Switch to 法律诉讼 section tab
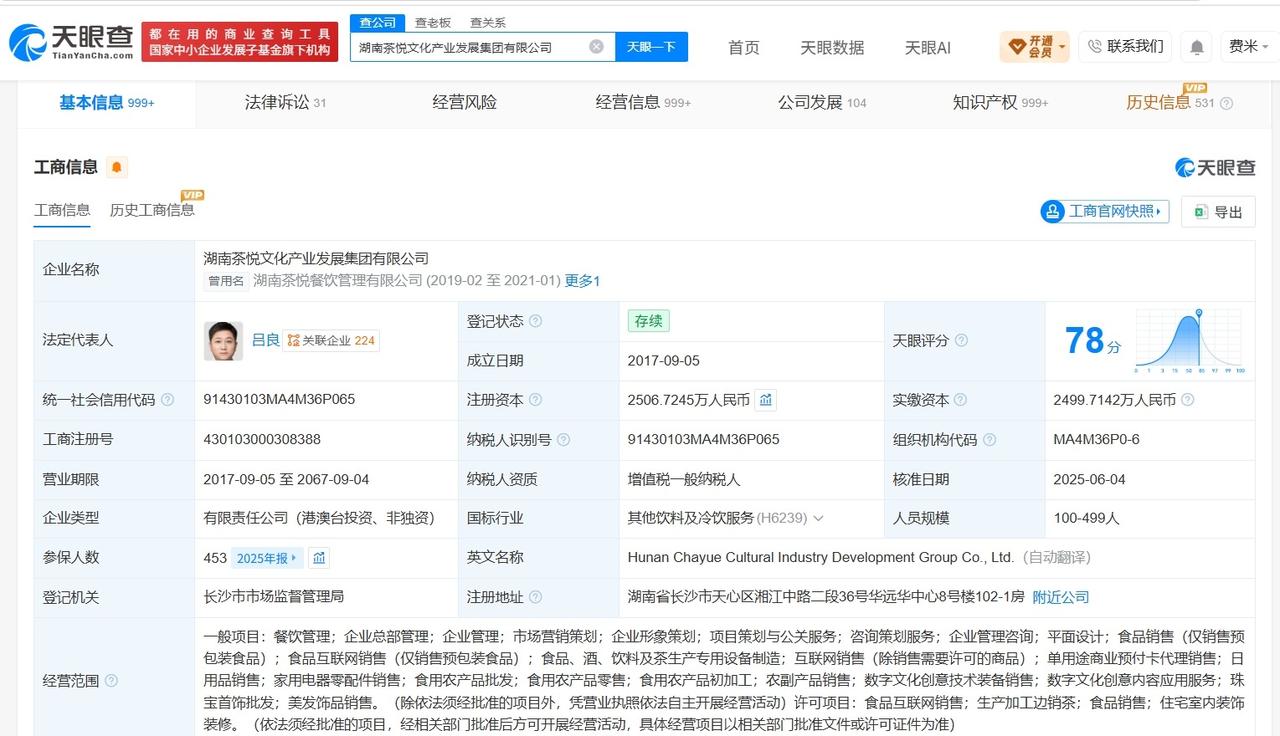This screenshot has width=1280, height=736. coord(285,102)
